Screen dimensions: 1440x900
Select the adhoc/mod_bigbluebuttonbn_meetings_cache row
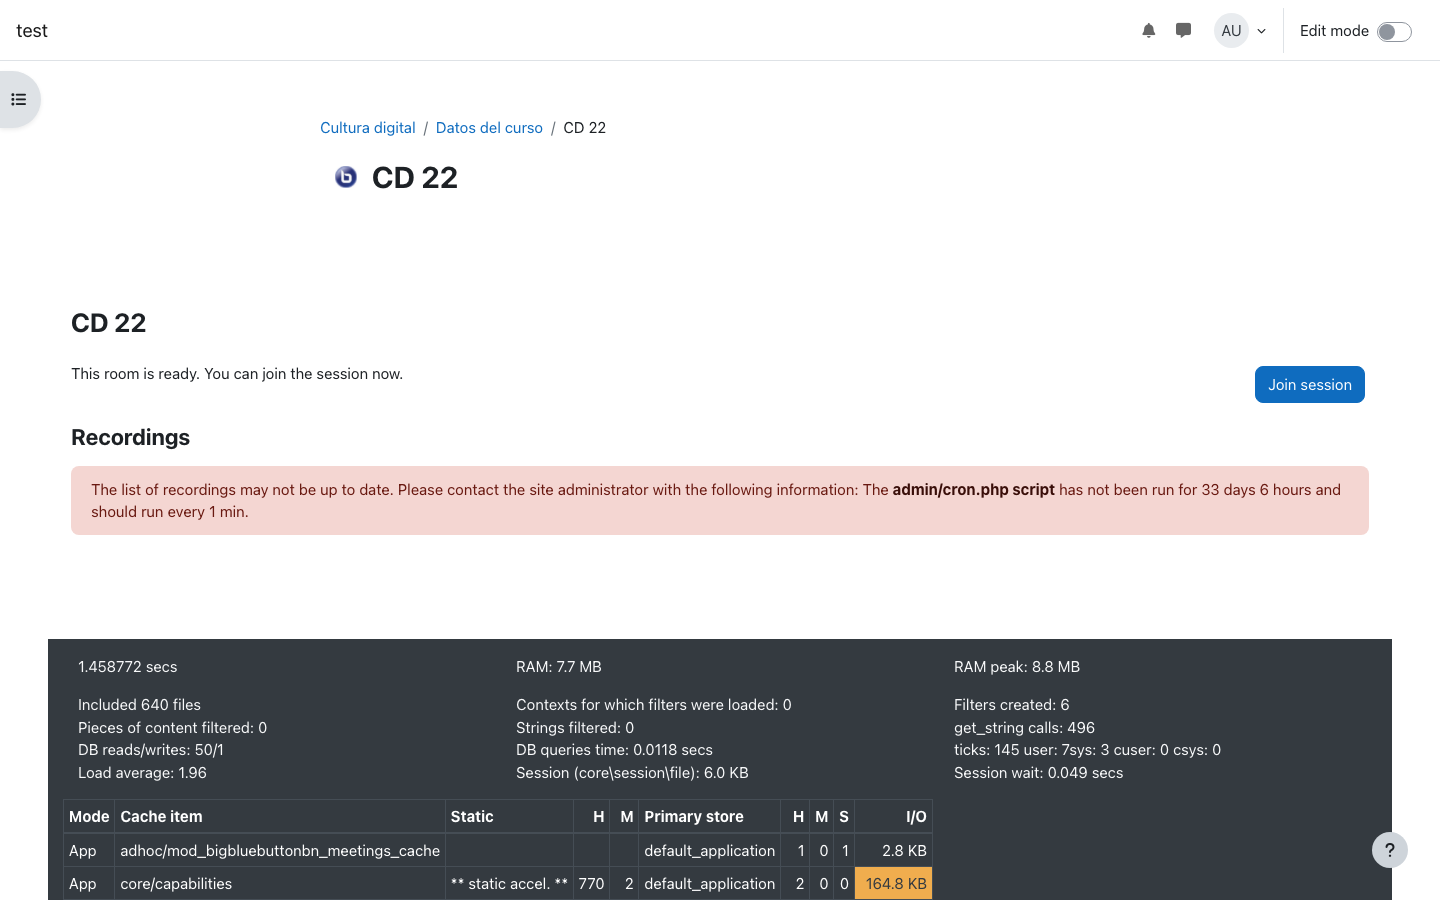pos(280,851)
